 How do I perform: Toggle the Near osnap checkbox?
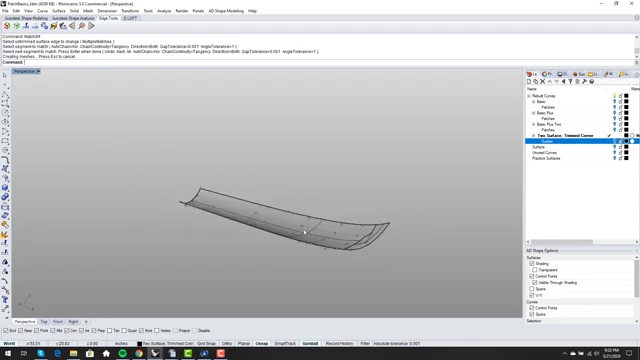click(20, 331)
